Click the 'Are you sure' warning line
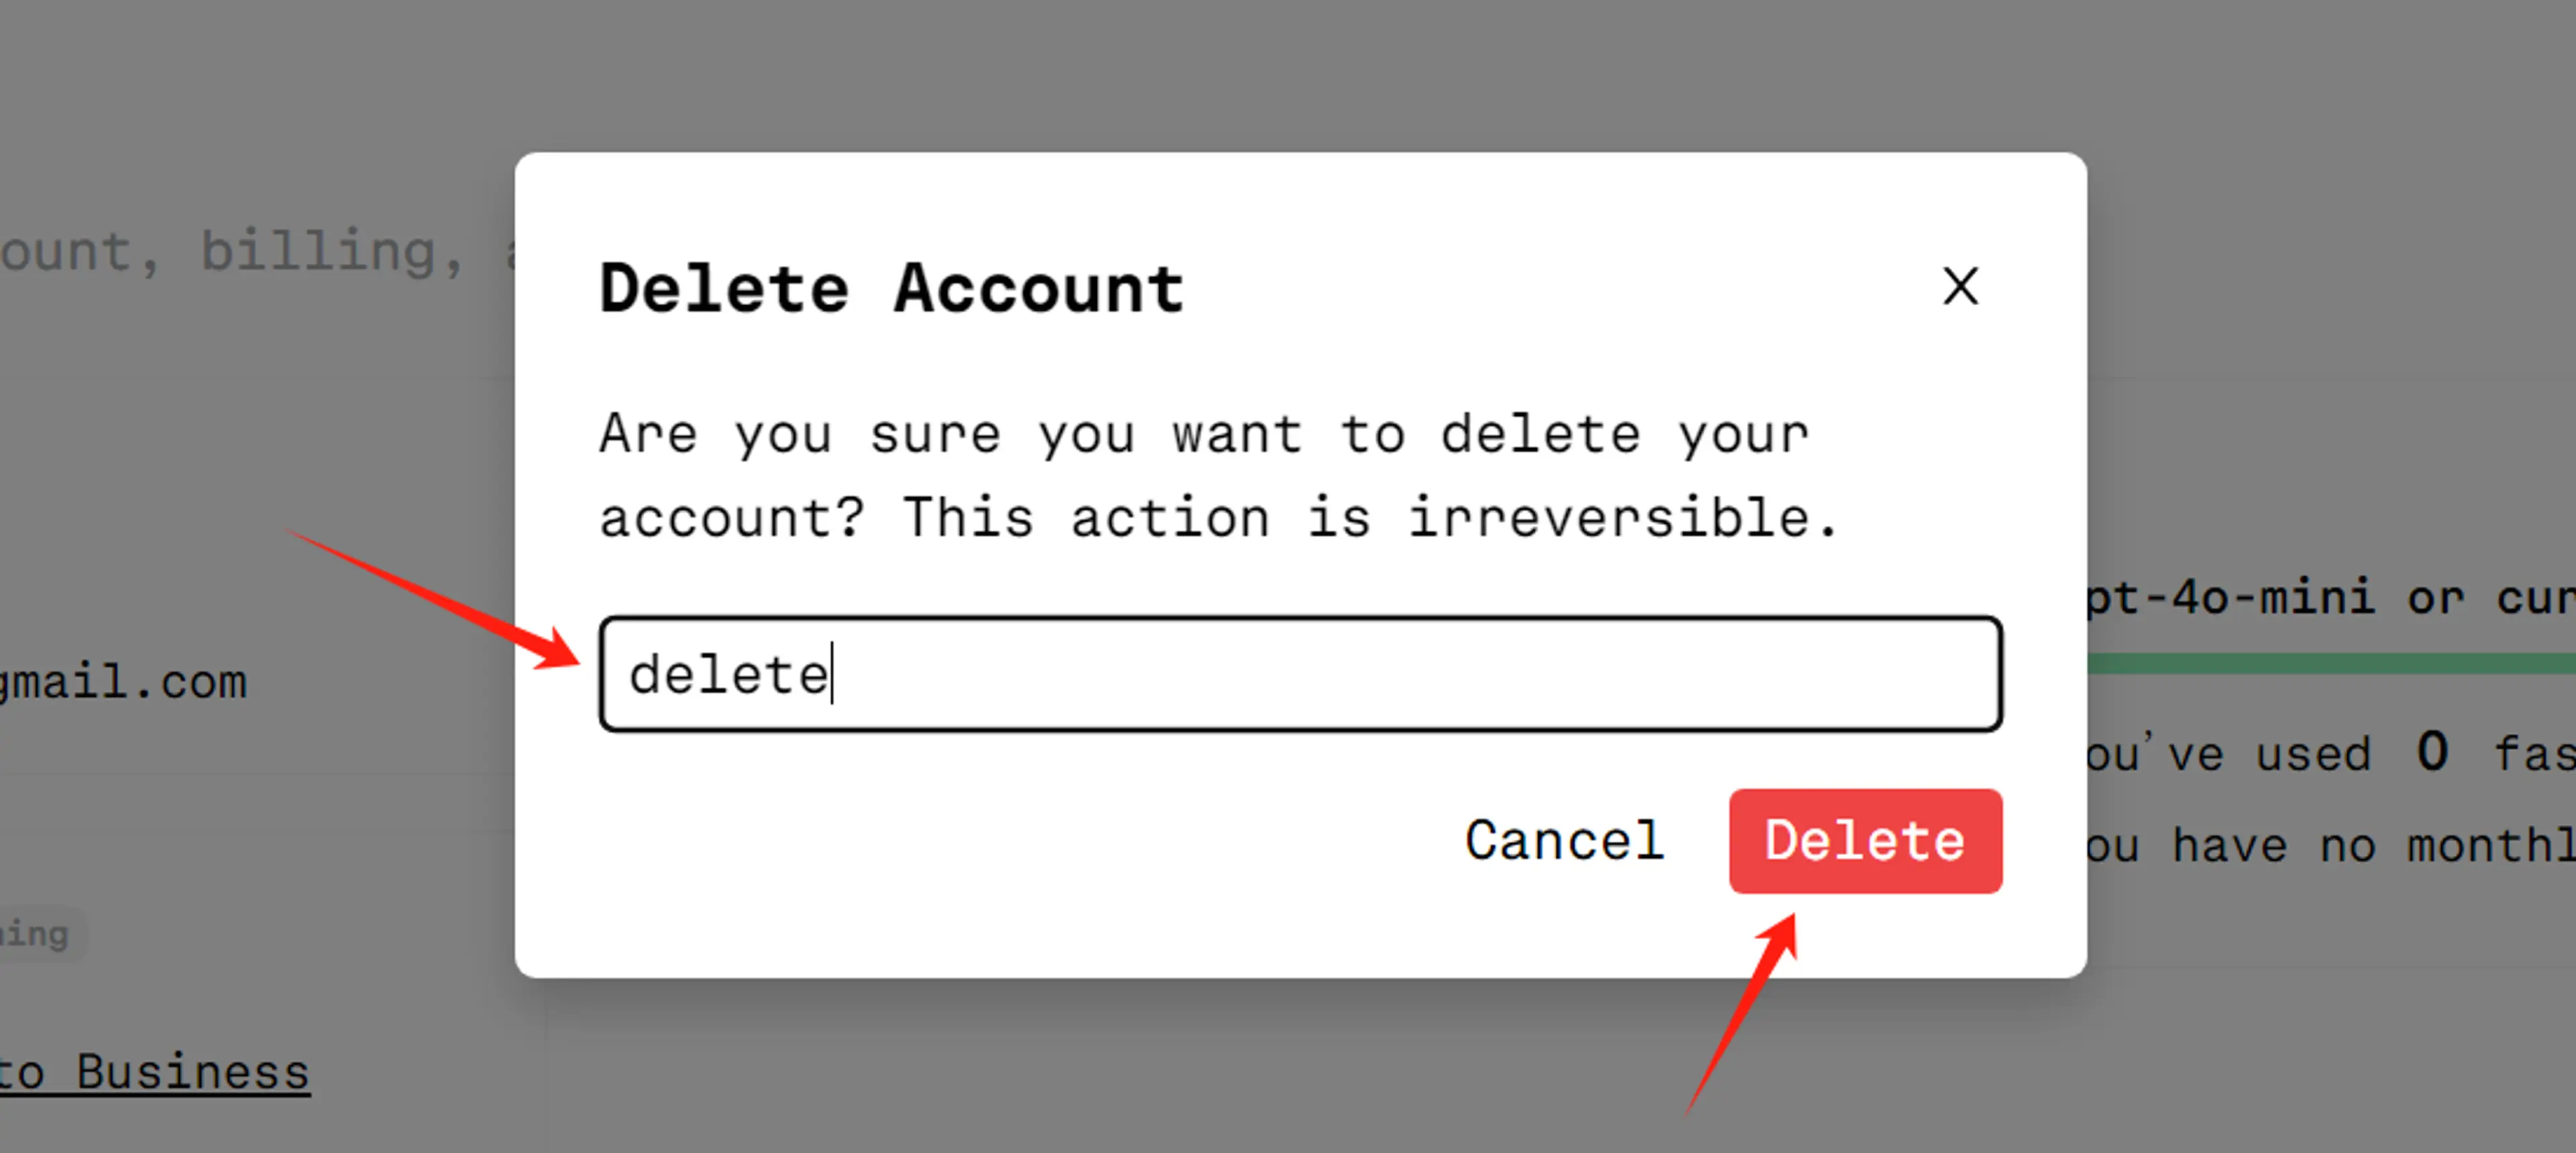The image size is (2576, 1153). [x=1204, y=435]
